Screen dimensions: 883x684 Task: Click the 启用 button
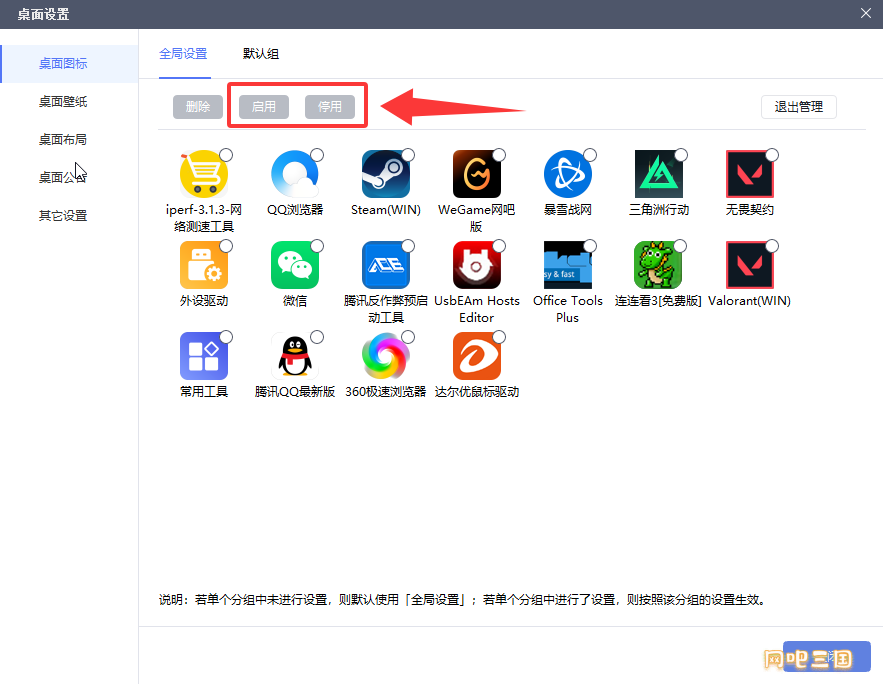click(264, 107)
